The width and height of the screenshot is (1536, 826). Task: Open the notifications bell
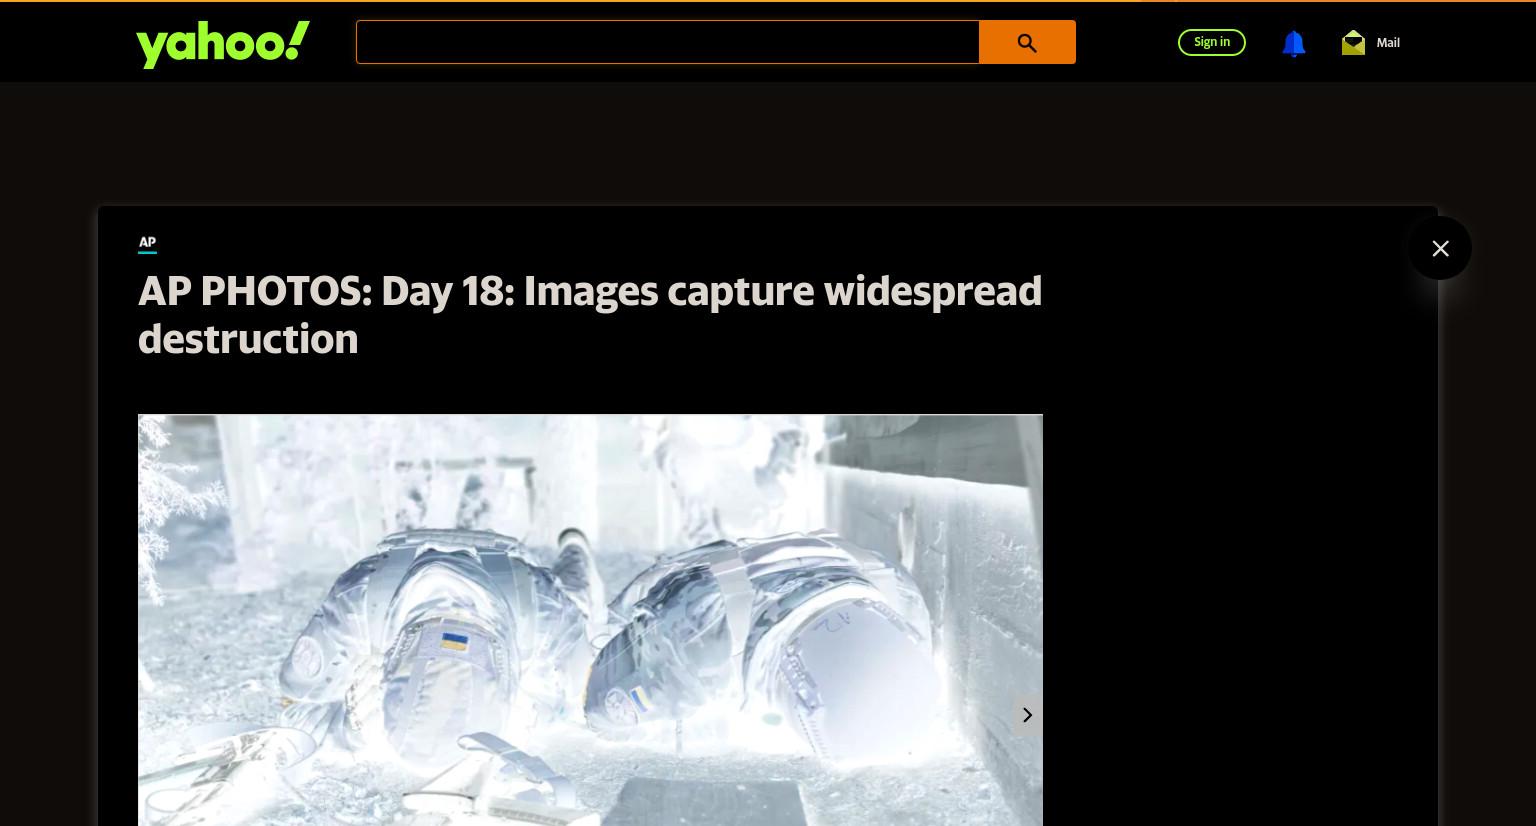point(1293,43)
